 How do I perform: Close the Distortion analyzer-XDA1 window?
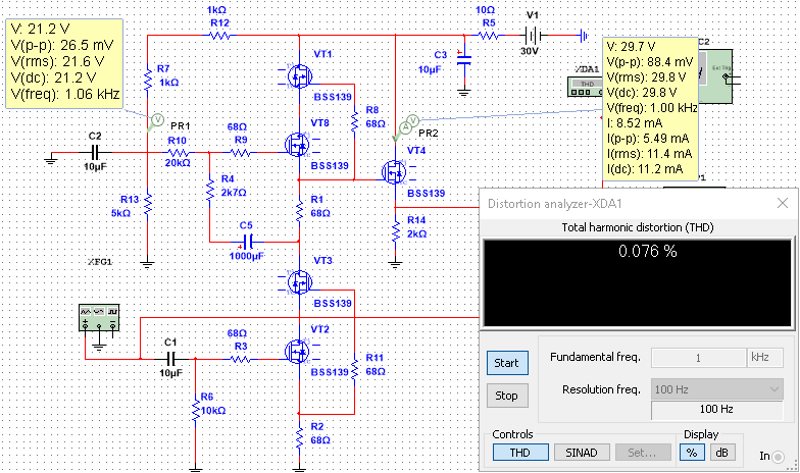pyautogui.click(x=780, y=203)
